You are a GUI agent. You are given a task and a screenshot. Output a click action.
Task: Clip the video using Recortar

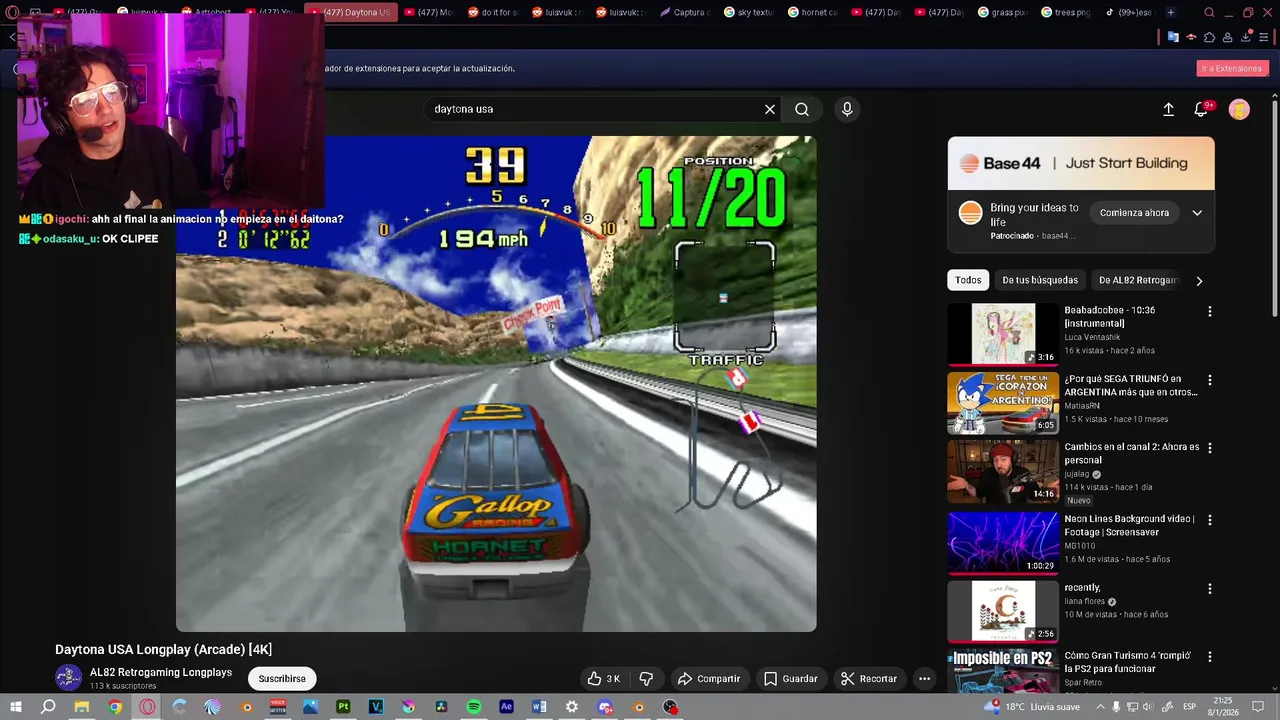point(869,678)
